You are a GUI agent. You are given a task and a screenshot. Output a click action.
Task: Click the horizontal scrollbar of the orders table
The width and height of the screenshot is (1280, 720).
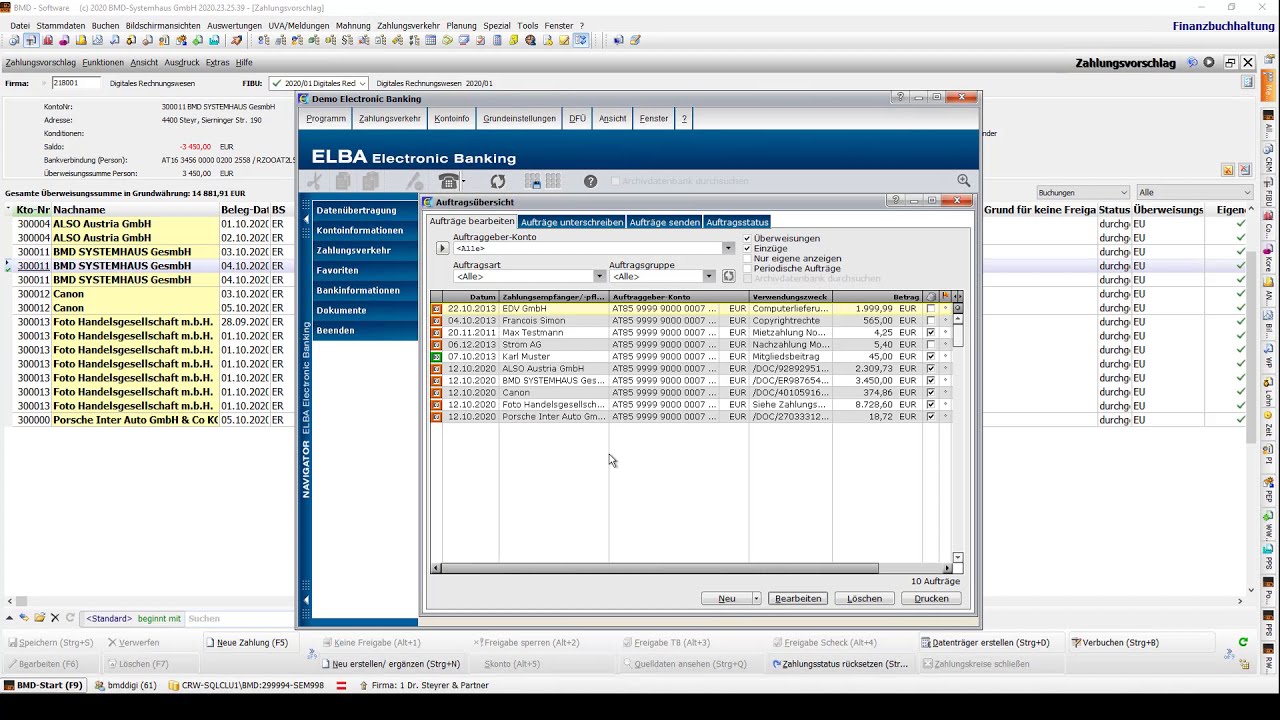tap(659, 568)
